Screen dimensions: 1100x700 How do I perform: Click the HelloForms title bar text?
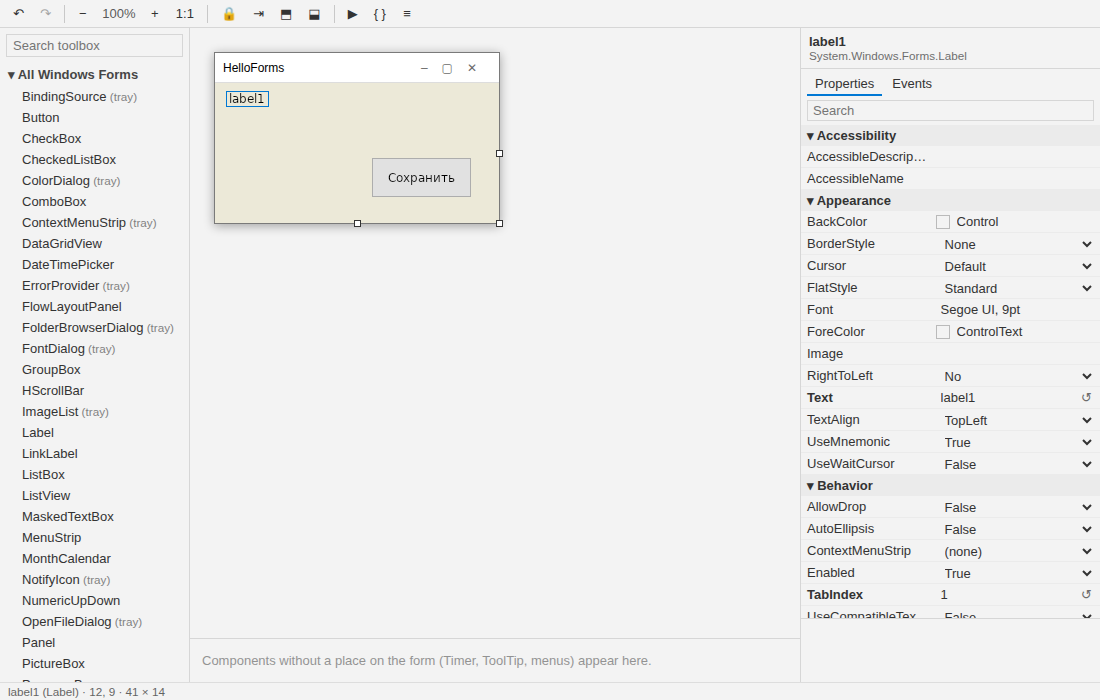coord(254,68)
